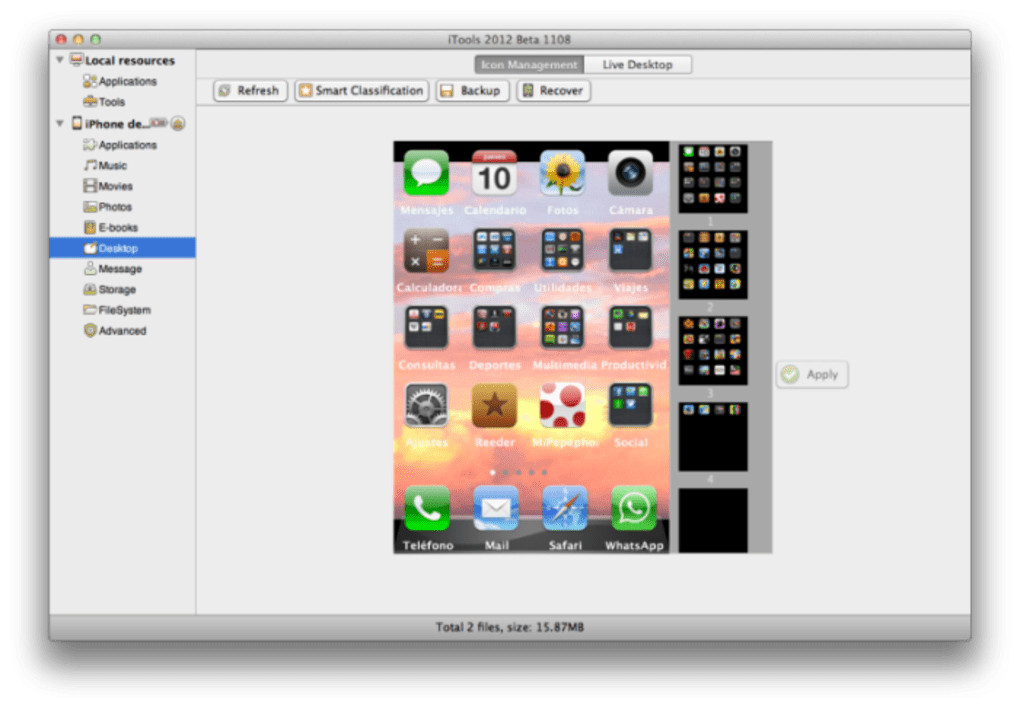Click the Backup button
The width and height of the screenshot is (1020, 708).
point(472,90)
